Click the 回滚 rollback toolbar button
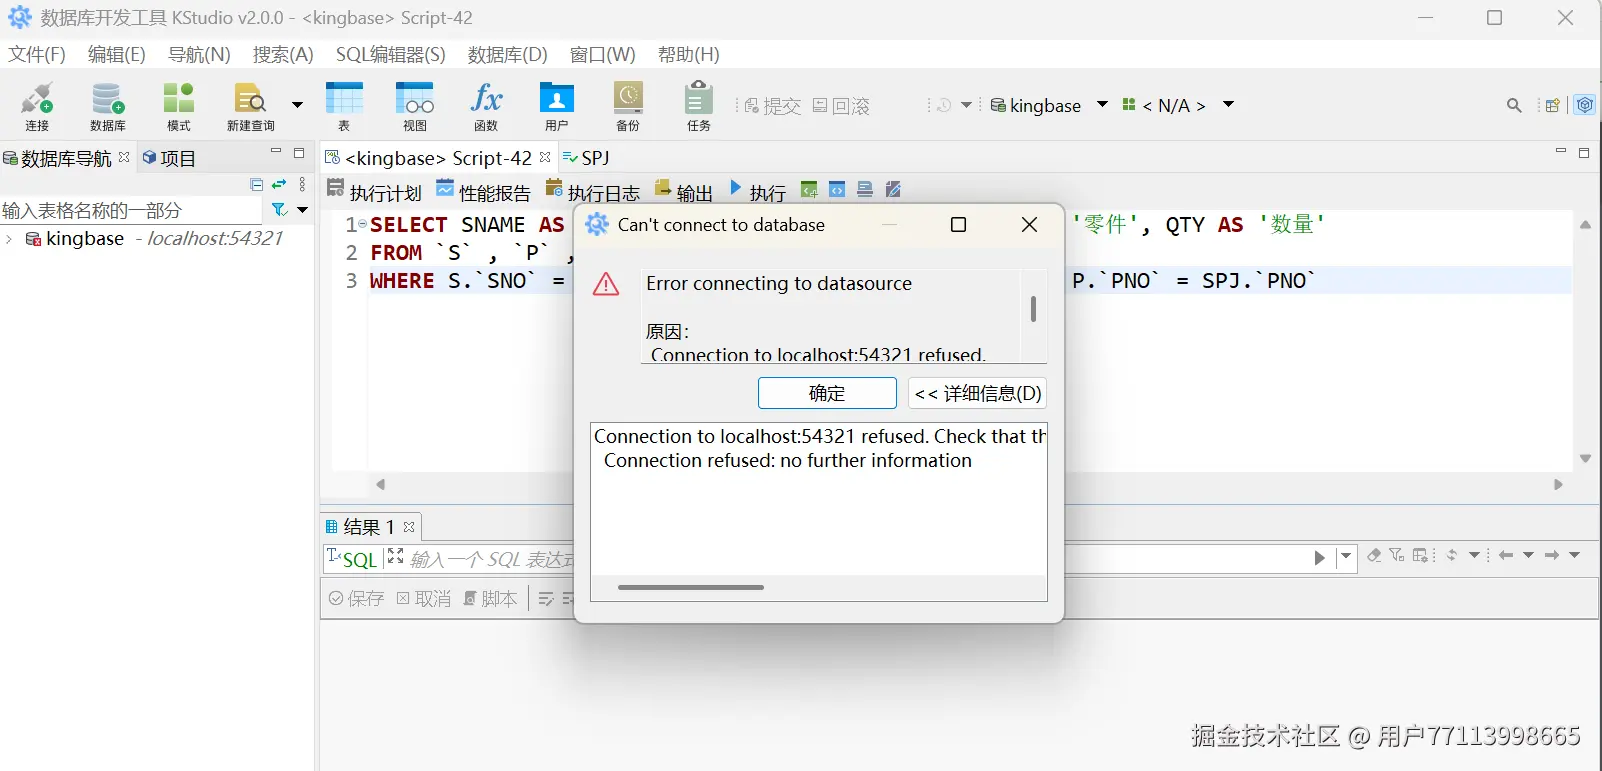Screen dimensions: 1602x771 pos(841,106)
